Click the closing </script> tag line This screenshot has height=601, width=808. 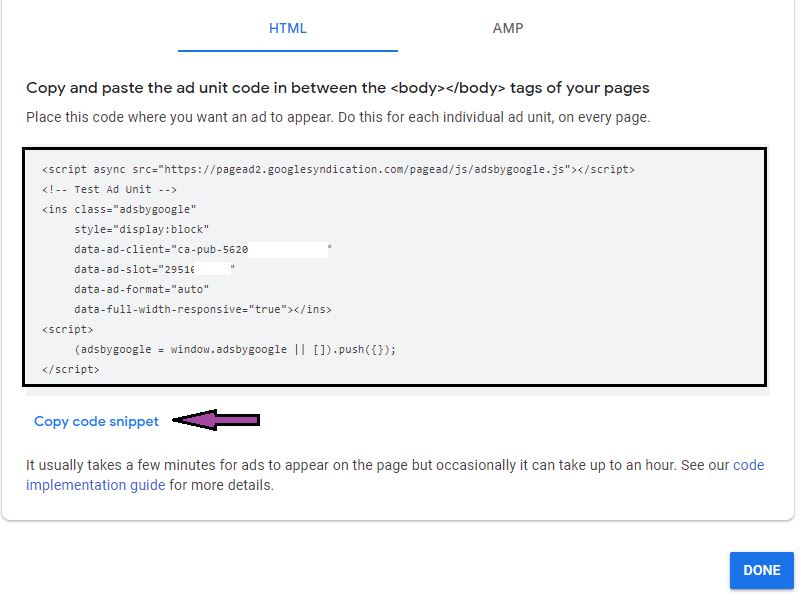point(71,370)
